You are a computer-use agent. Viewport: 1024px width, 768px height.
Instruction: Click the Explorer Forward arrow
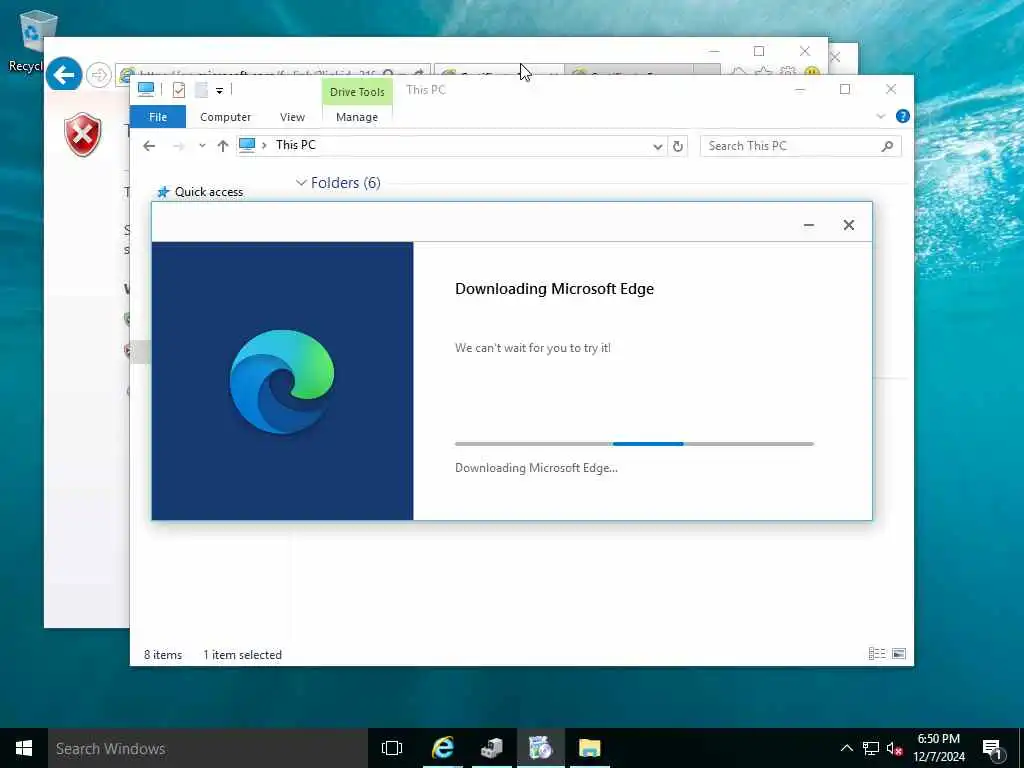178,146
